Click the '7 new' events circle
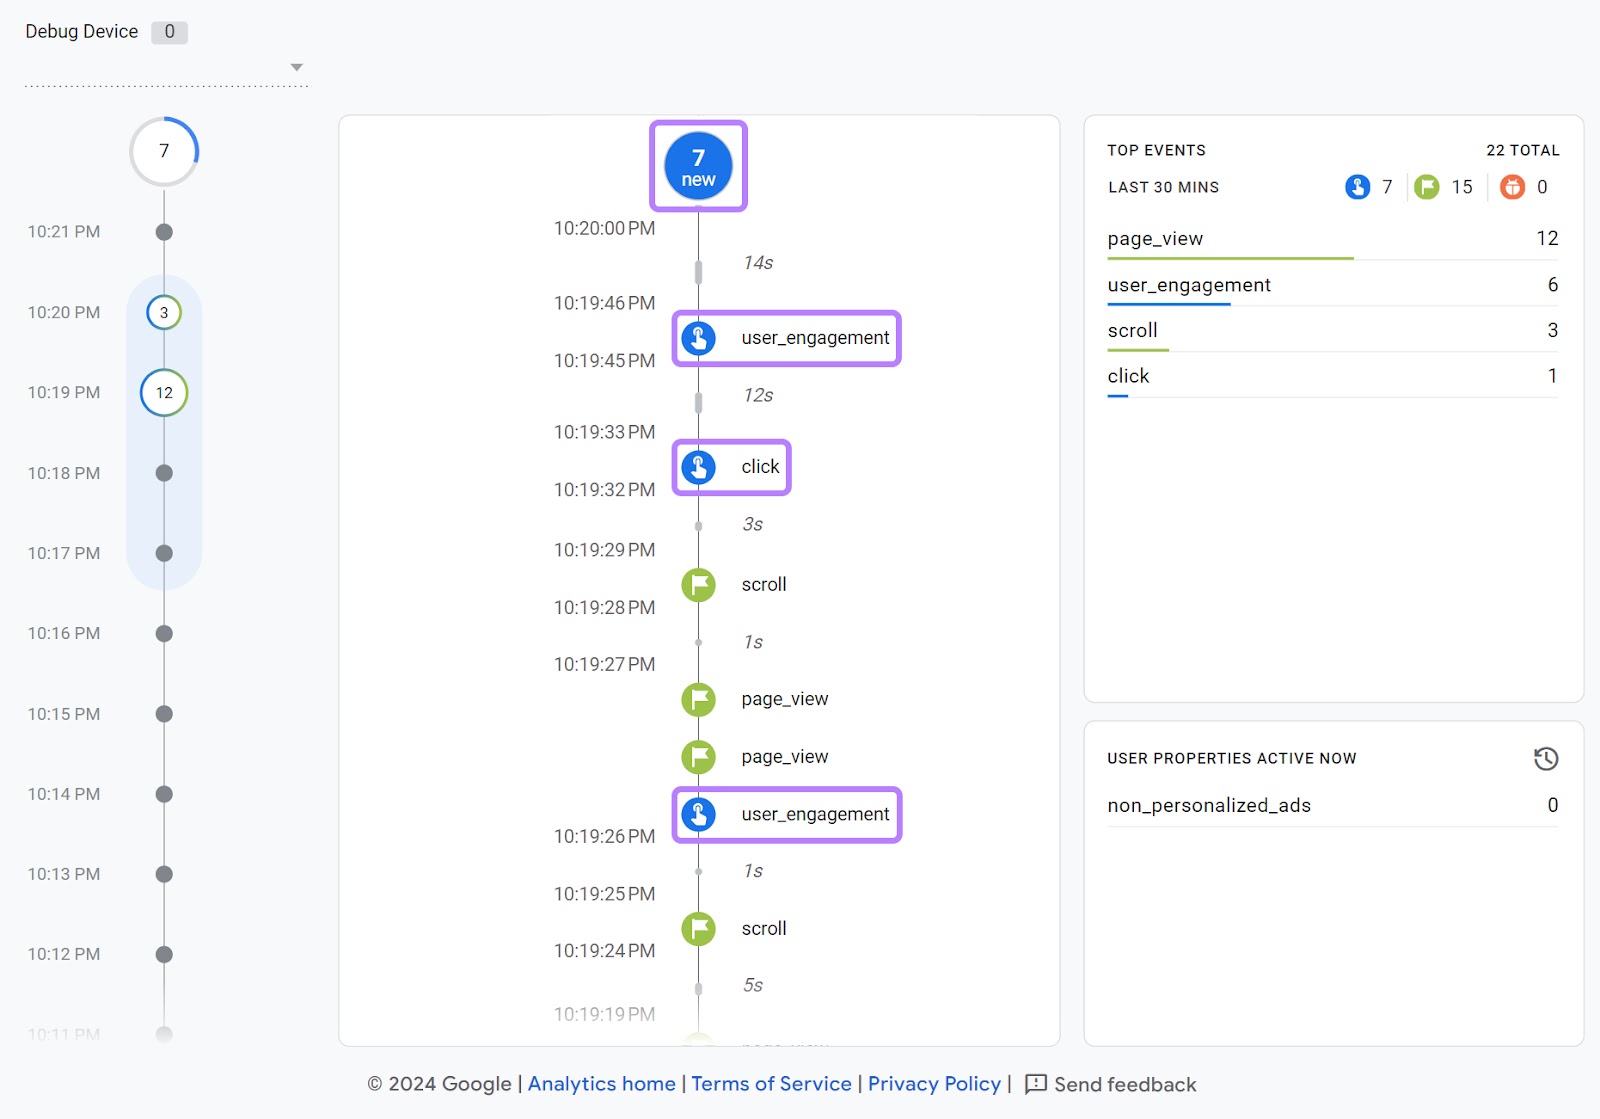The image size is (1600, 1119). coord(698,165)
